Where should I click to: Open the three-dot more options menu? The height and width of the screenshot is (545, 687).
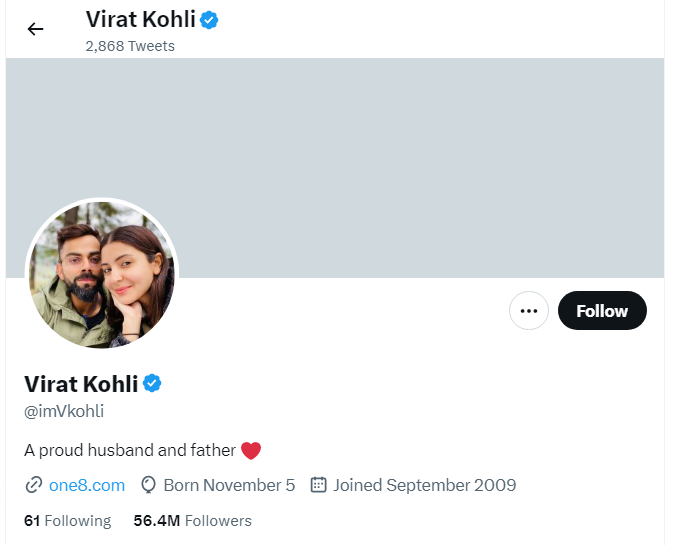tap(529, 311)
